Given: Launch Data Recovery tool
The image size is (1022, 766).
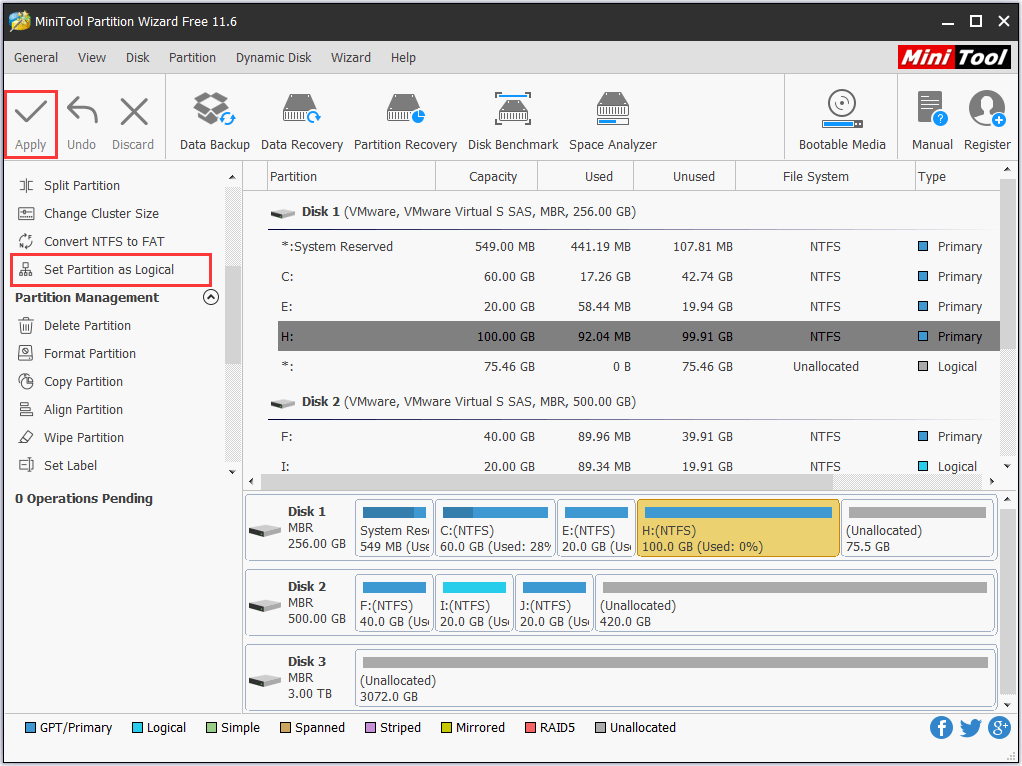Looking at the screenshot, I should 302,122.
